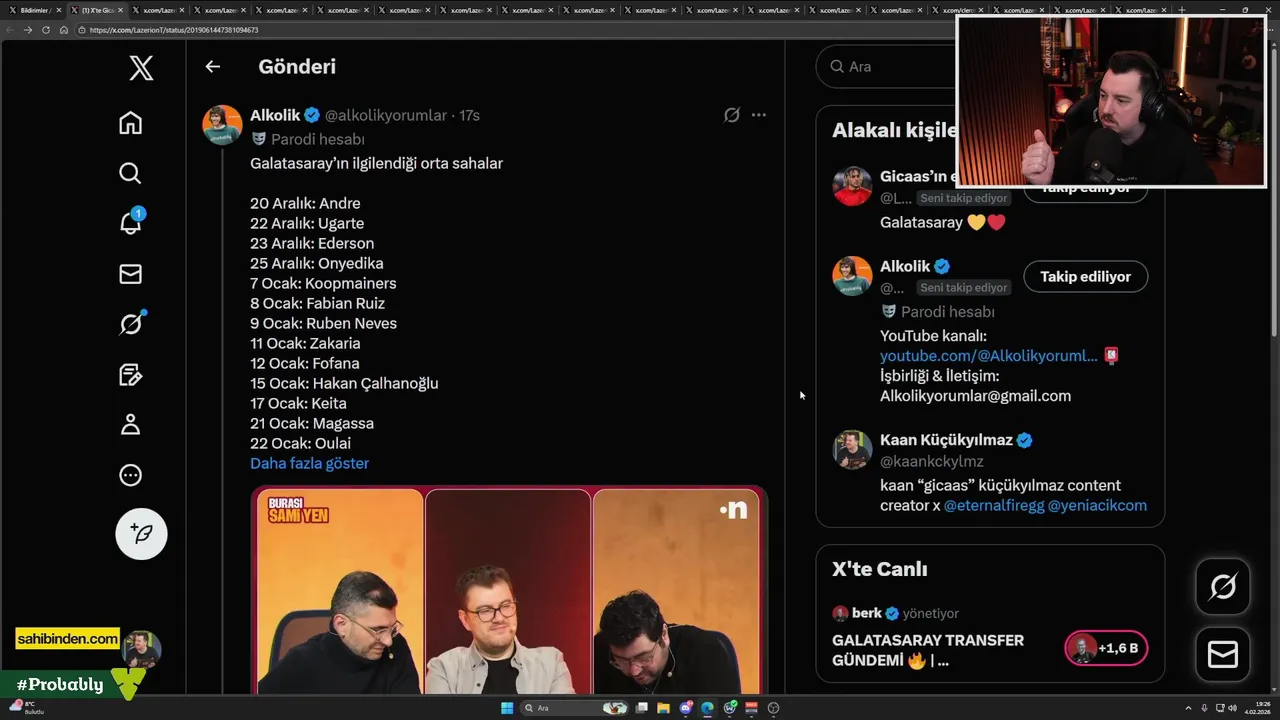Open the Explore search icon in sidebar
The height and width of the screenshot is (720, 1280).
point(130,173)
